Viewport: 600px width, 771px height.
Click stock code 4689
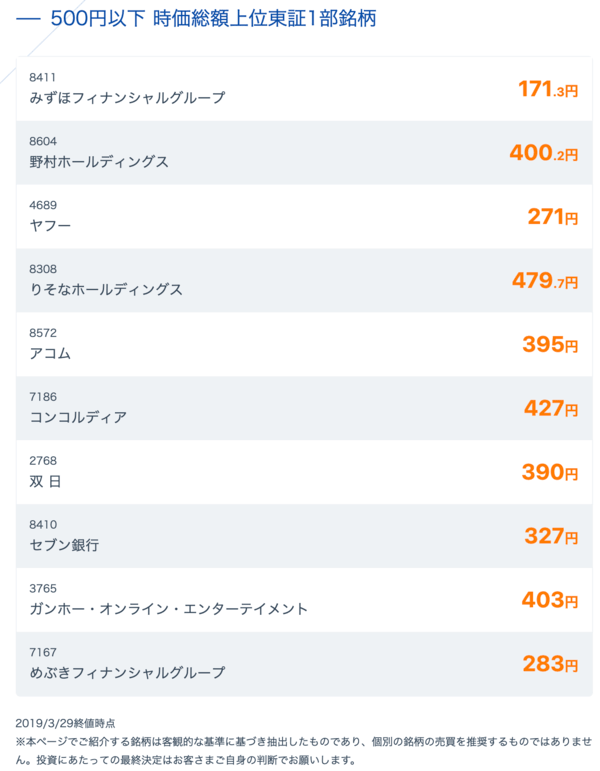pyautogui.click(x=43, y=206)
